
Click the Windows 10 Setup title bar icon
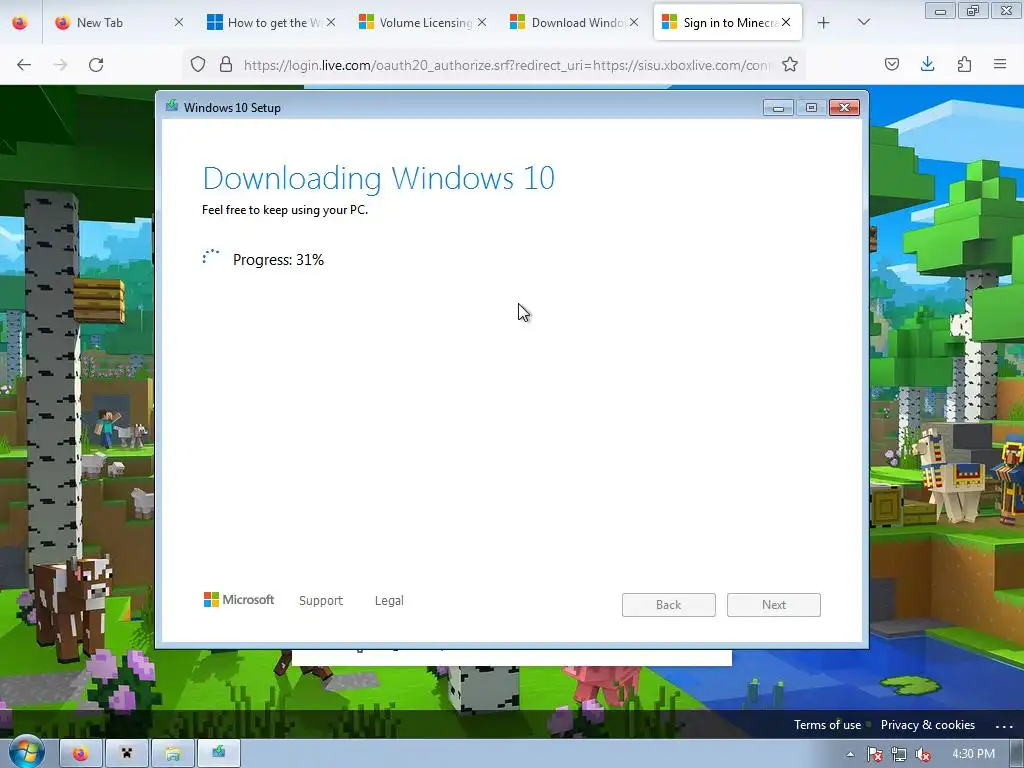click(x=172, y=106)
